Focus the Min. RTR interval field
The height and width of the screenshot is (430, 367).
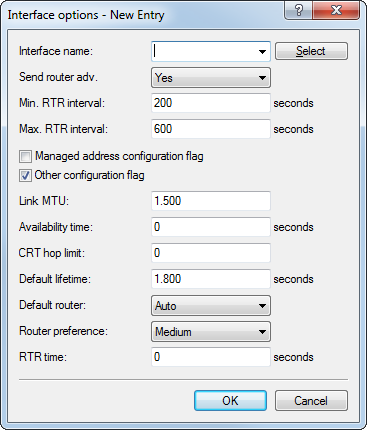coord(211,103)
